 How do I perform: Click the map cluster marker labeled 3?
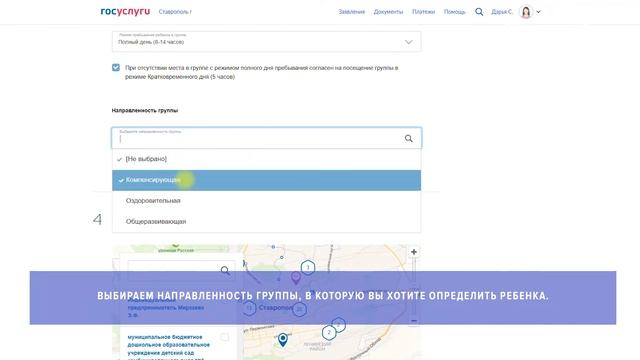coord(308,268)
